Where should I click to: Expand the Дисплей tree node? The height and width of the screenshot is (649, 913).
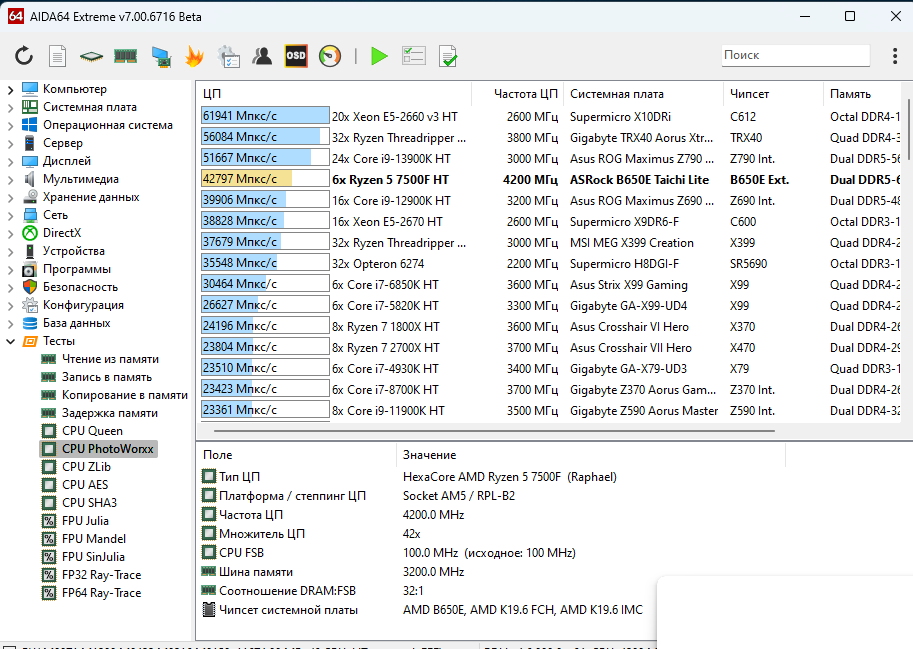(10, 162)
